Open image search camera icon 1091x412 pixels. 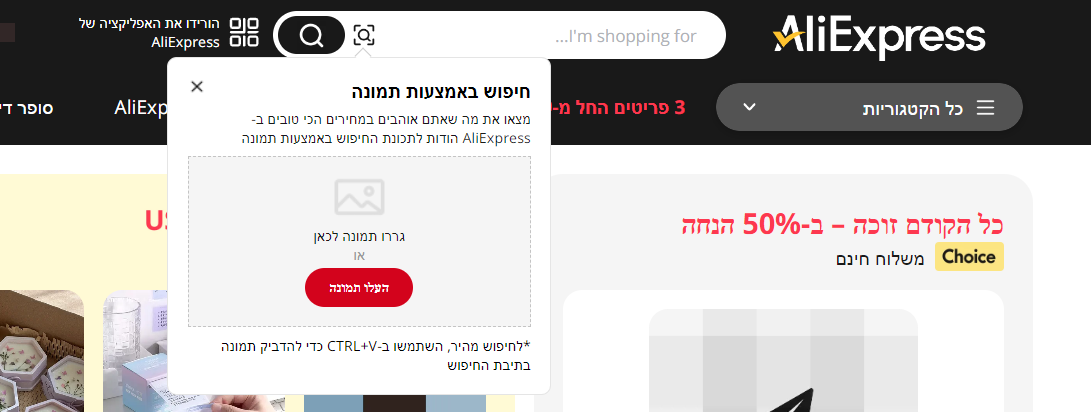pos(364,35)
